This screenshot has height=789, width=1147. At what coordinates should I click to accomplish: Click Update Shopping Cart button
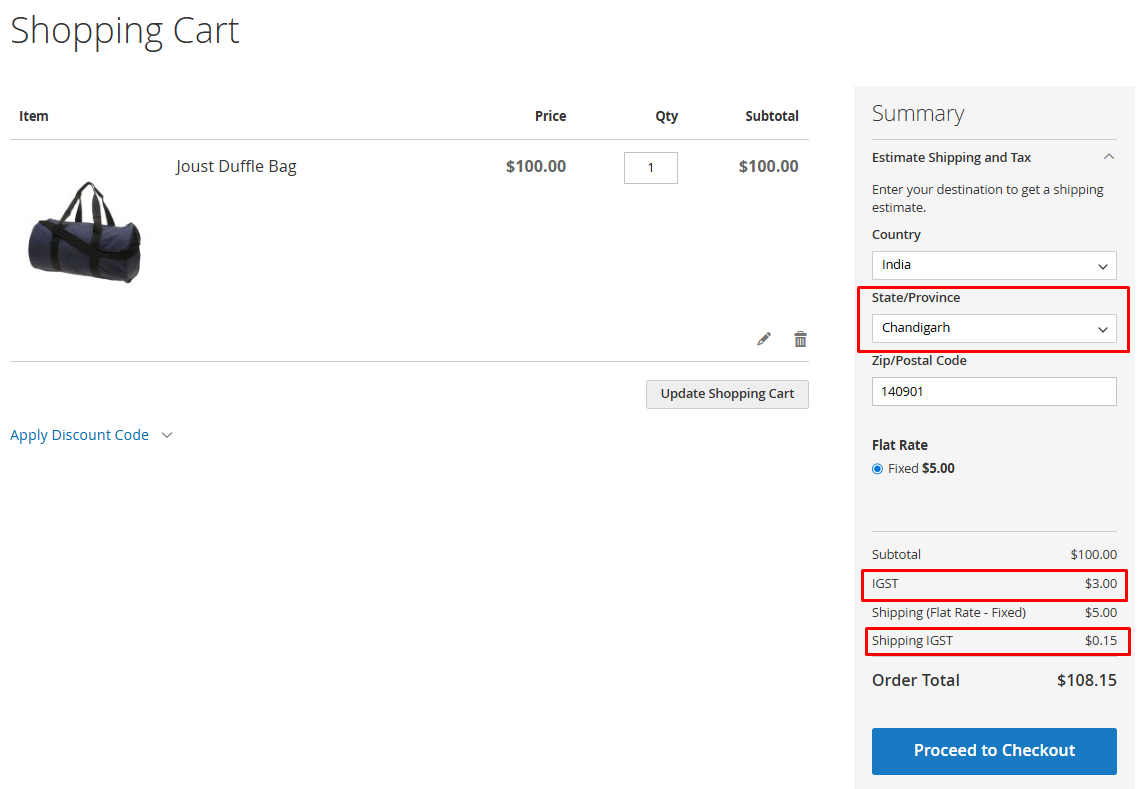(727, 394)
